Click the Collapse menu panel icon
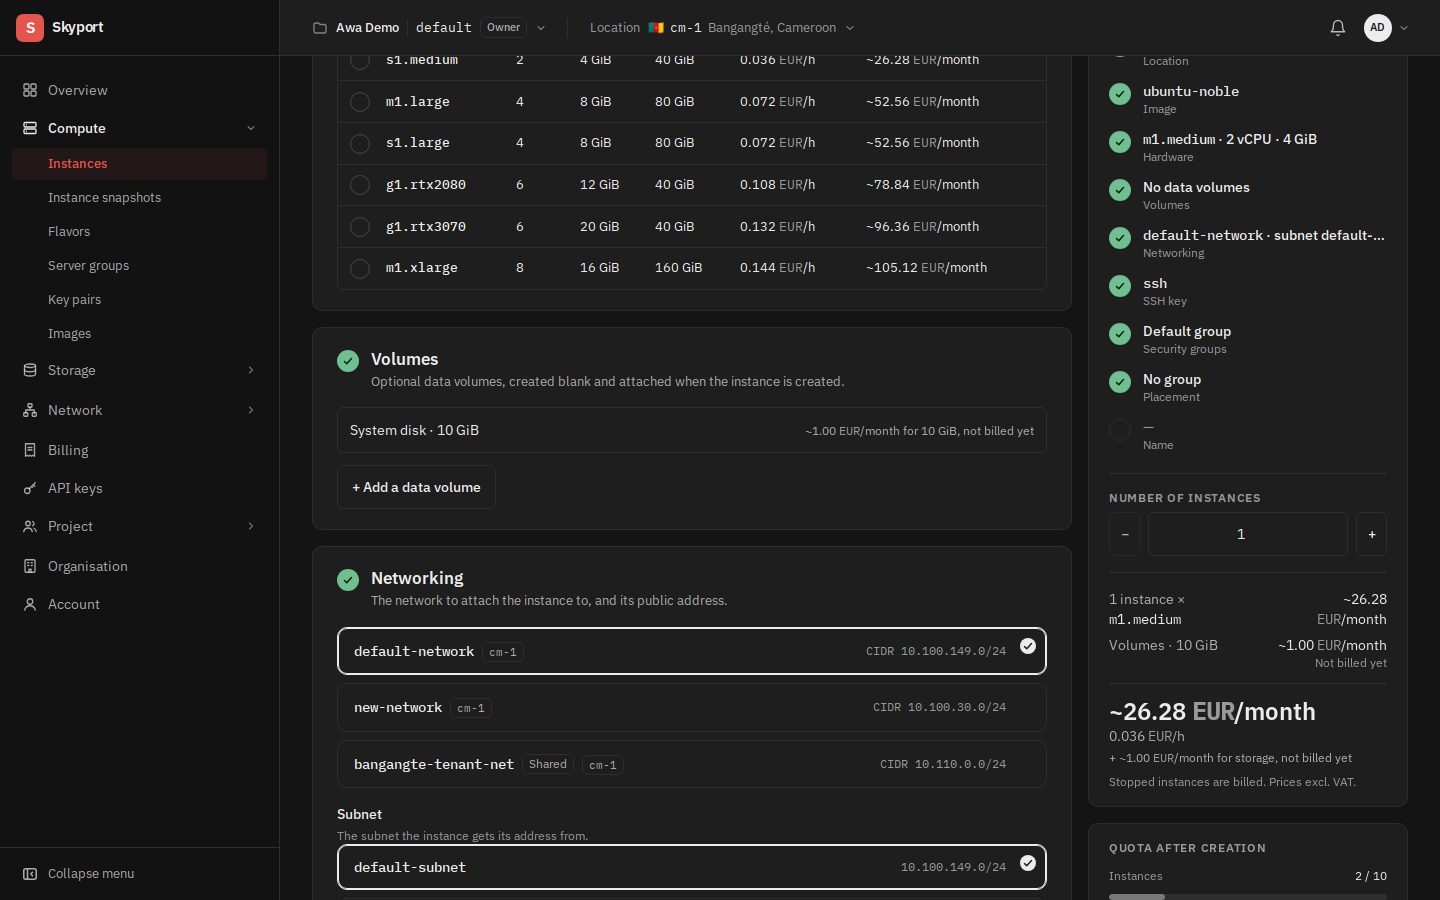Screen dimensions: 1440x900 click(30, 874)
